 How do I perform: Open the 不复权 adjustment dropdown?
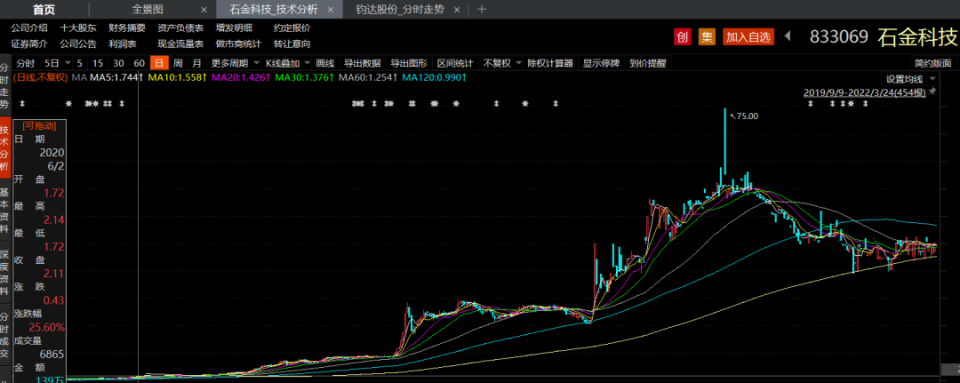[501, 63]
